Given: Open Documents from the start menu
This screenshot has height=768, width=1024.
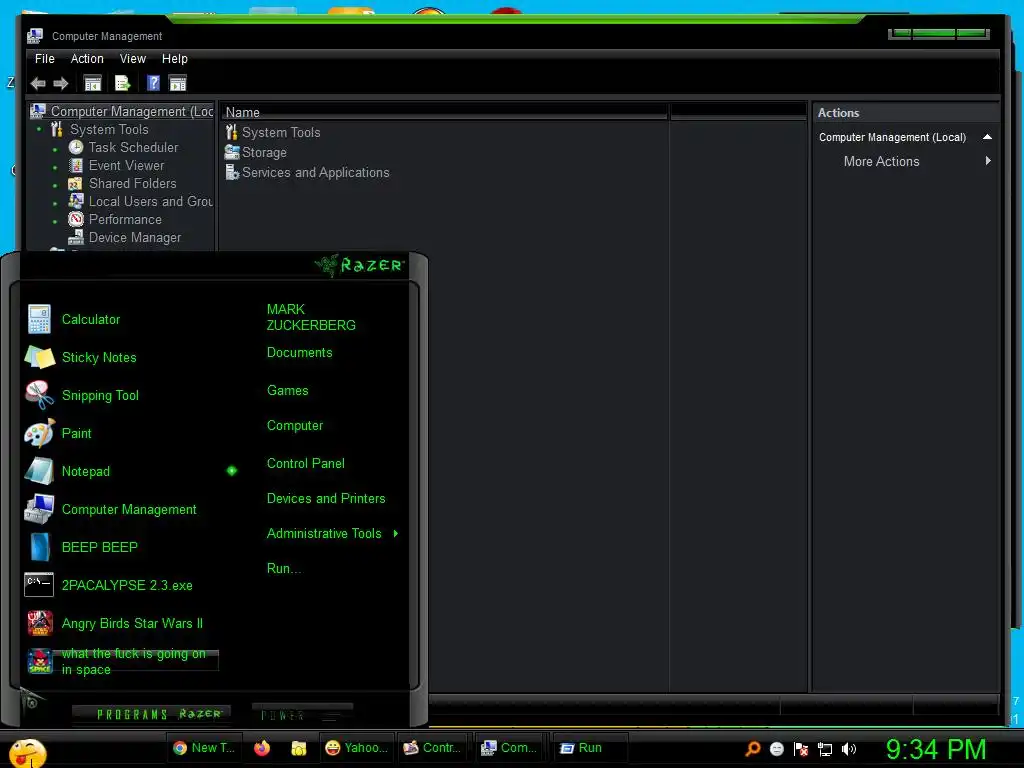Looking at the screenshot, I should (299, 353).
